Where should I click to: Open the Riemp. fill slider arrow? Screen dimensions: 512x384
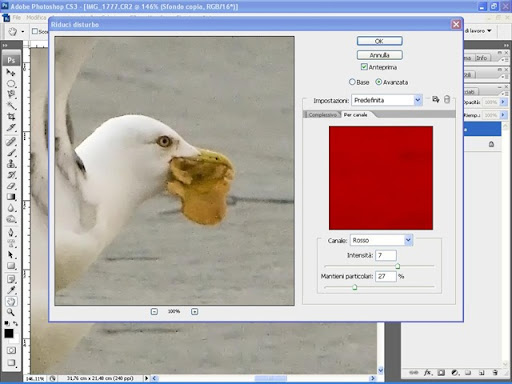tap(503, 115)
